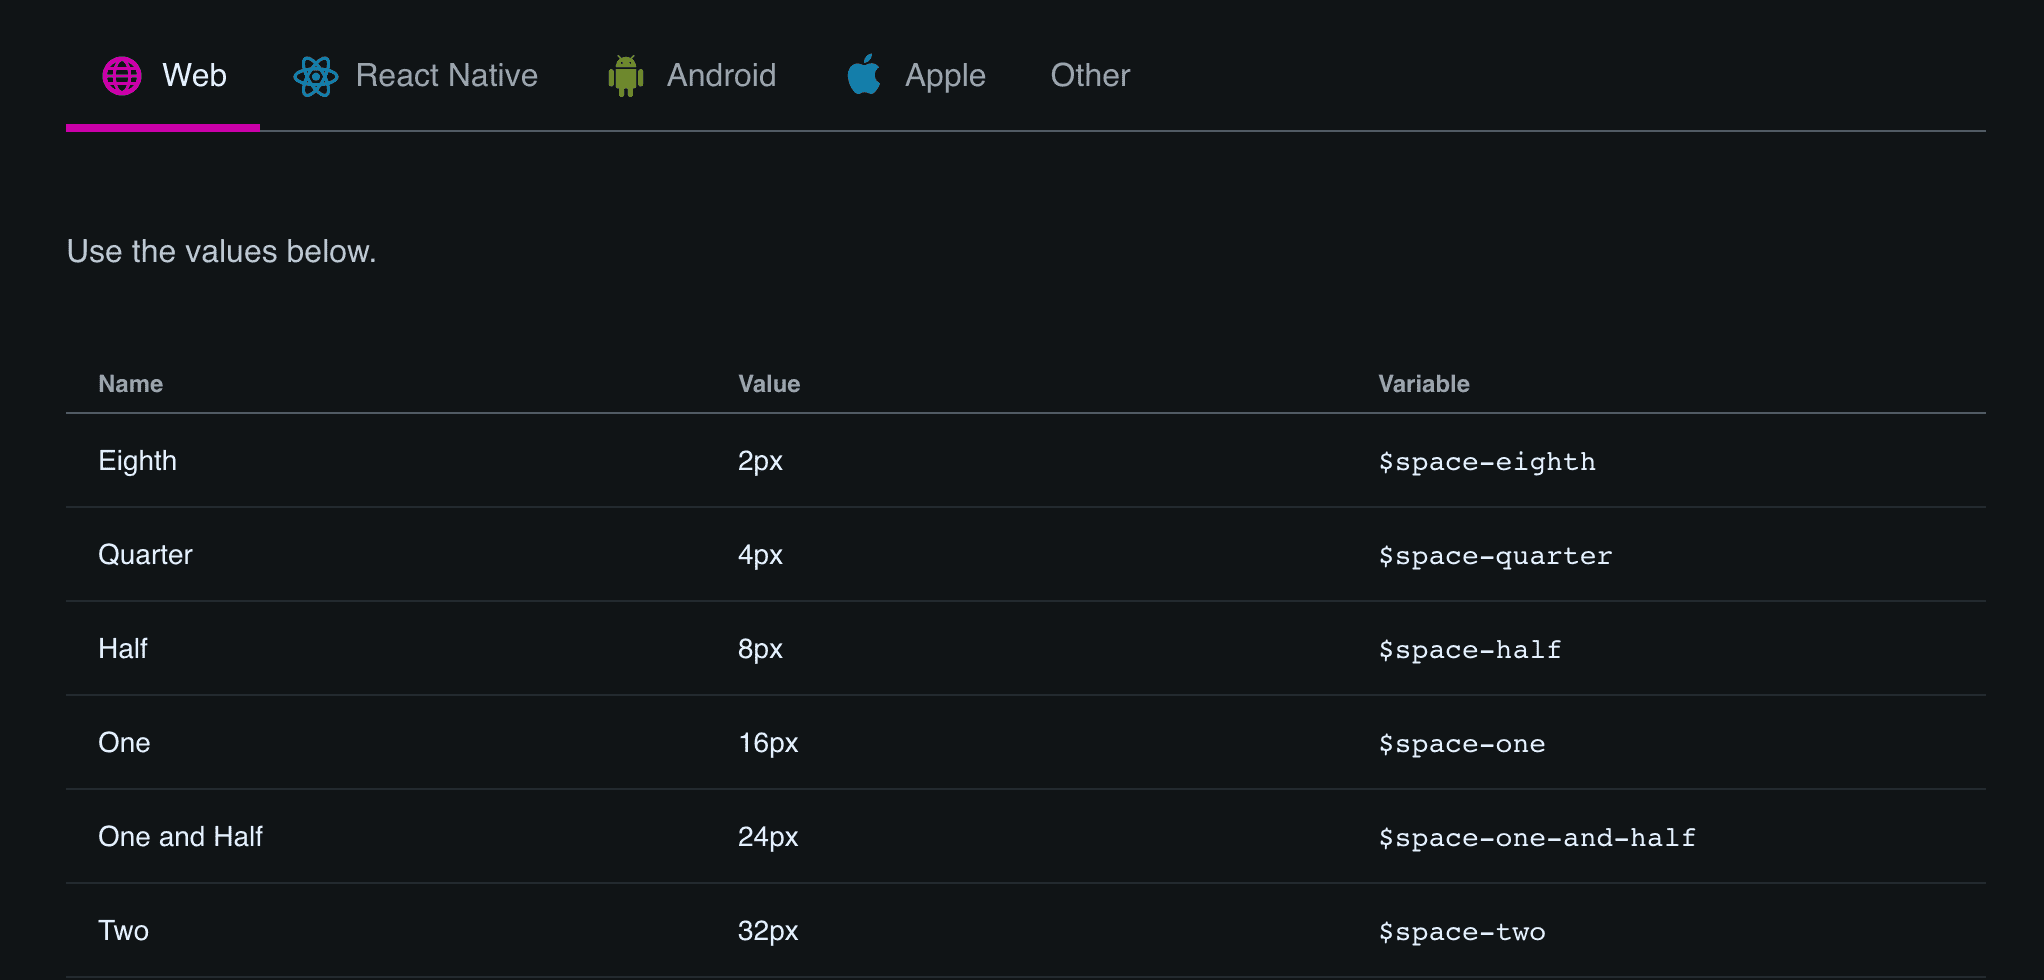
Task: Click the green Android robot icon
Action: [626, 76]
